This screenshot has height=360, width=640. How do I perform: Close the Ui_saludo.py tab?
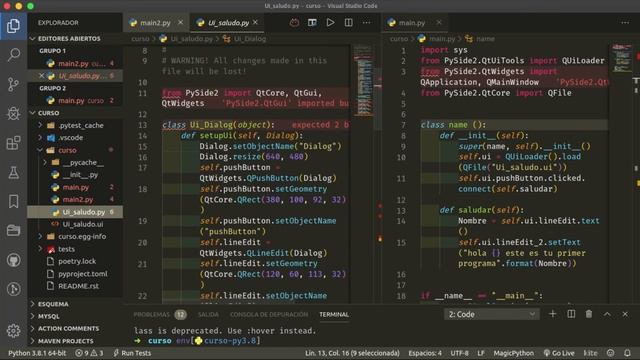(256, 22)
